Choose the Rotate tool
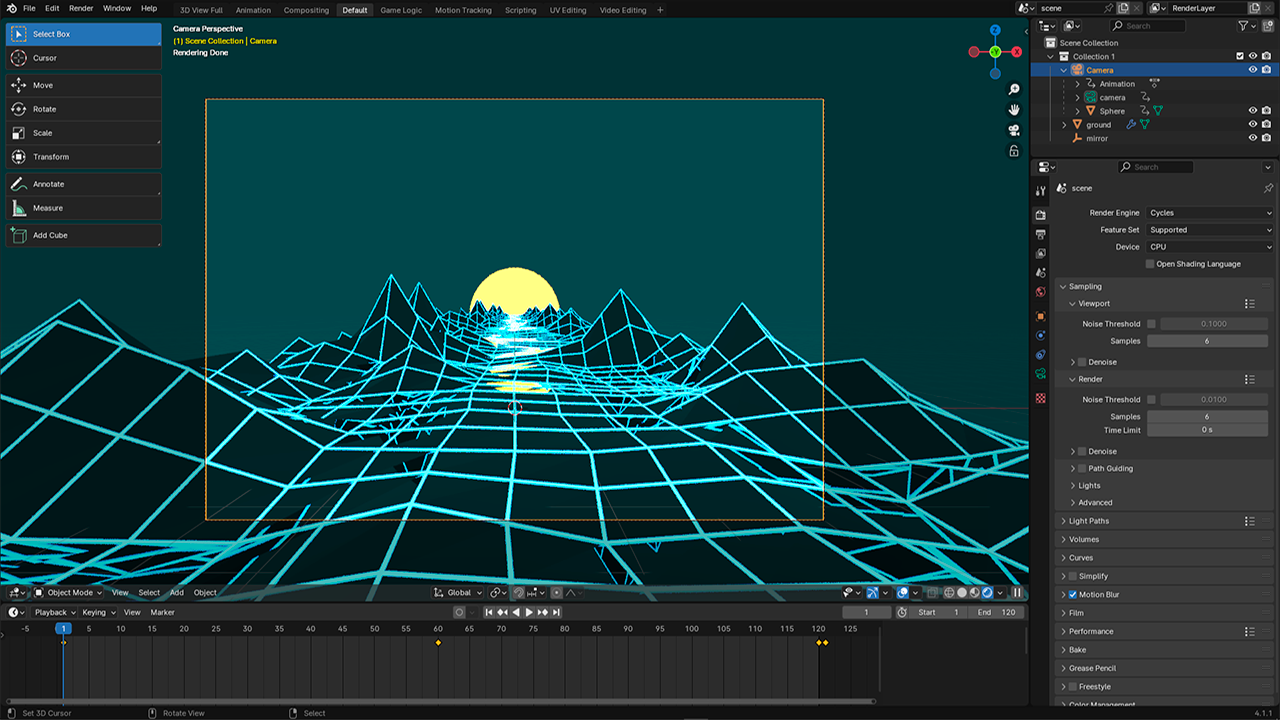Screen dimensions: 1280x720 click(83, 109)
